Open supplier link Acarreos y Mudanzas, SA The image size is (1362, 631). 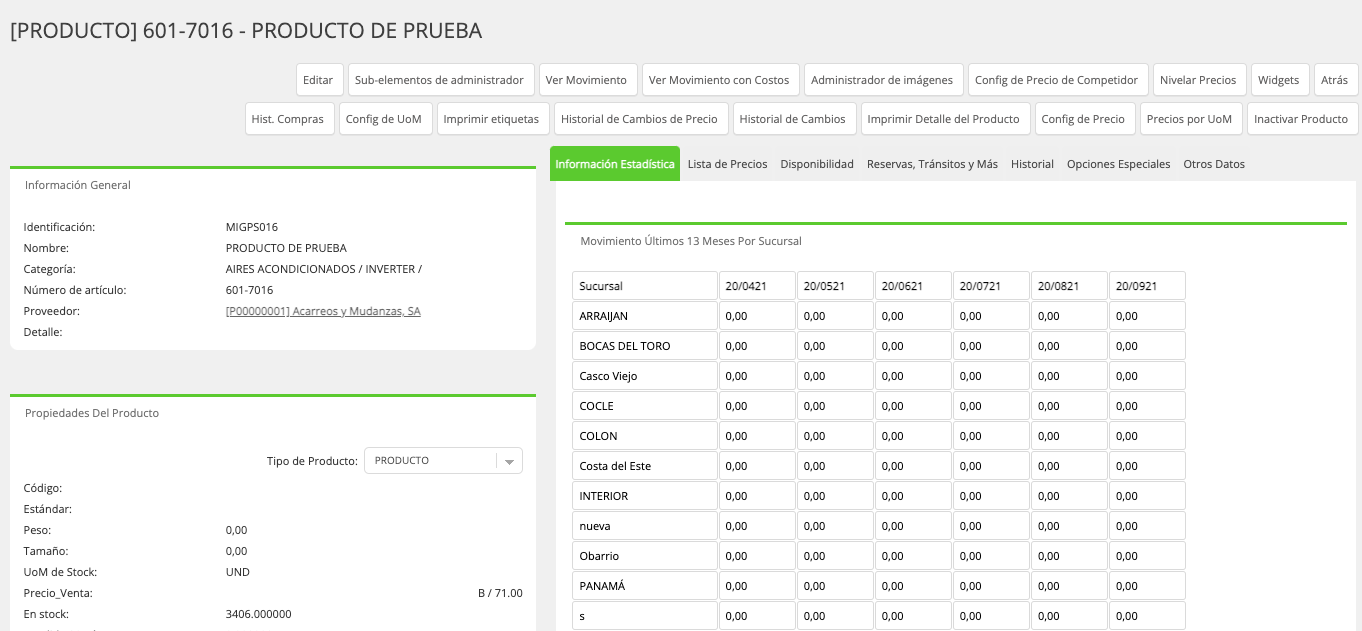pos(323,311)
